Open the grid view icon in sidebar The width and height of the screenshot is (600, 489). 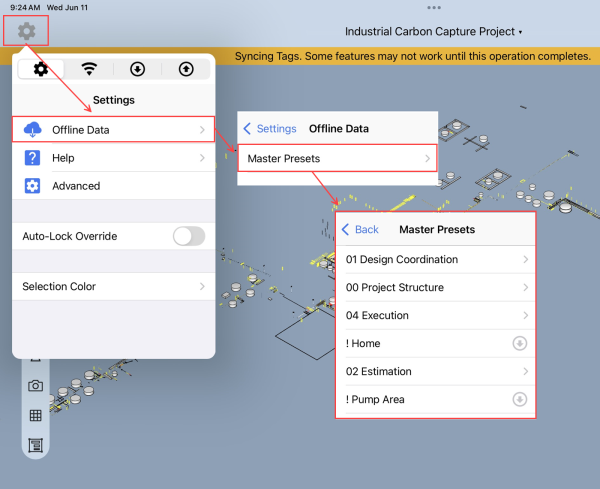pyautogui.click(x=36, y=415)
